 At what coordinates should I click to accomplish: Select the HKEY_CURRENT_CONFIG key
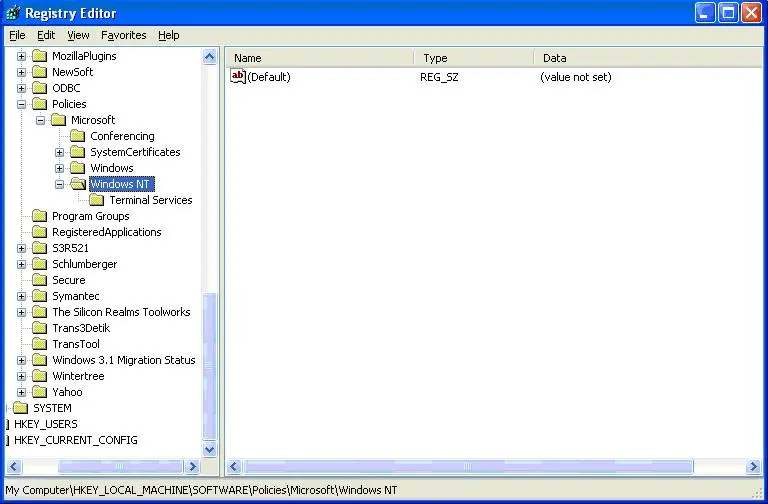[x=75, y=440]
